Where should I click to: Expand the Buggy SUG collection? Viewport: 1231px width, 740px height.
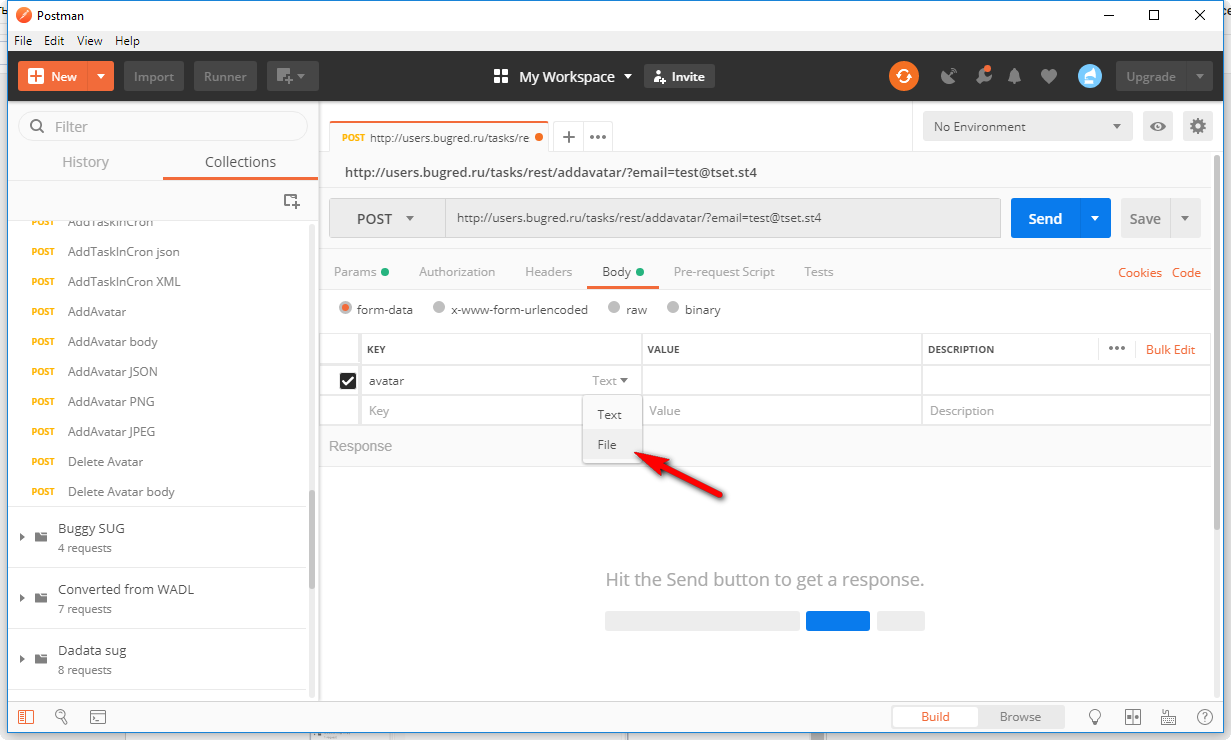point(23,537)
